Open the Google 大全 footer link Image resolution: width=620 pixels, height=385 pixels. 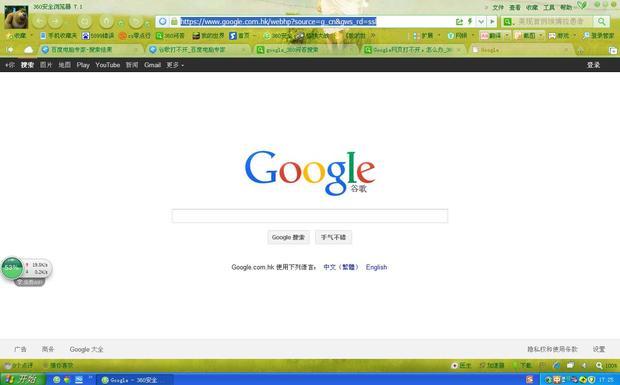coord(86,349)
